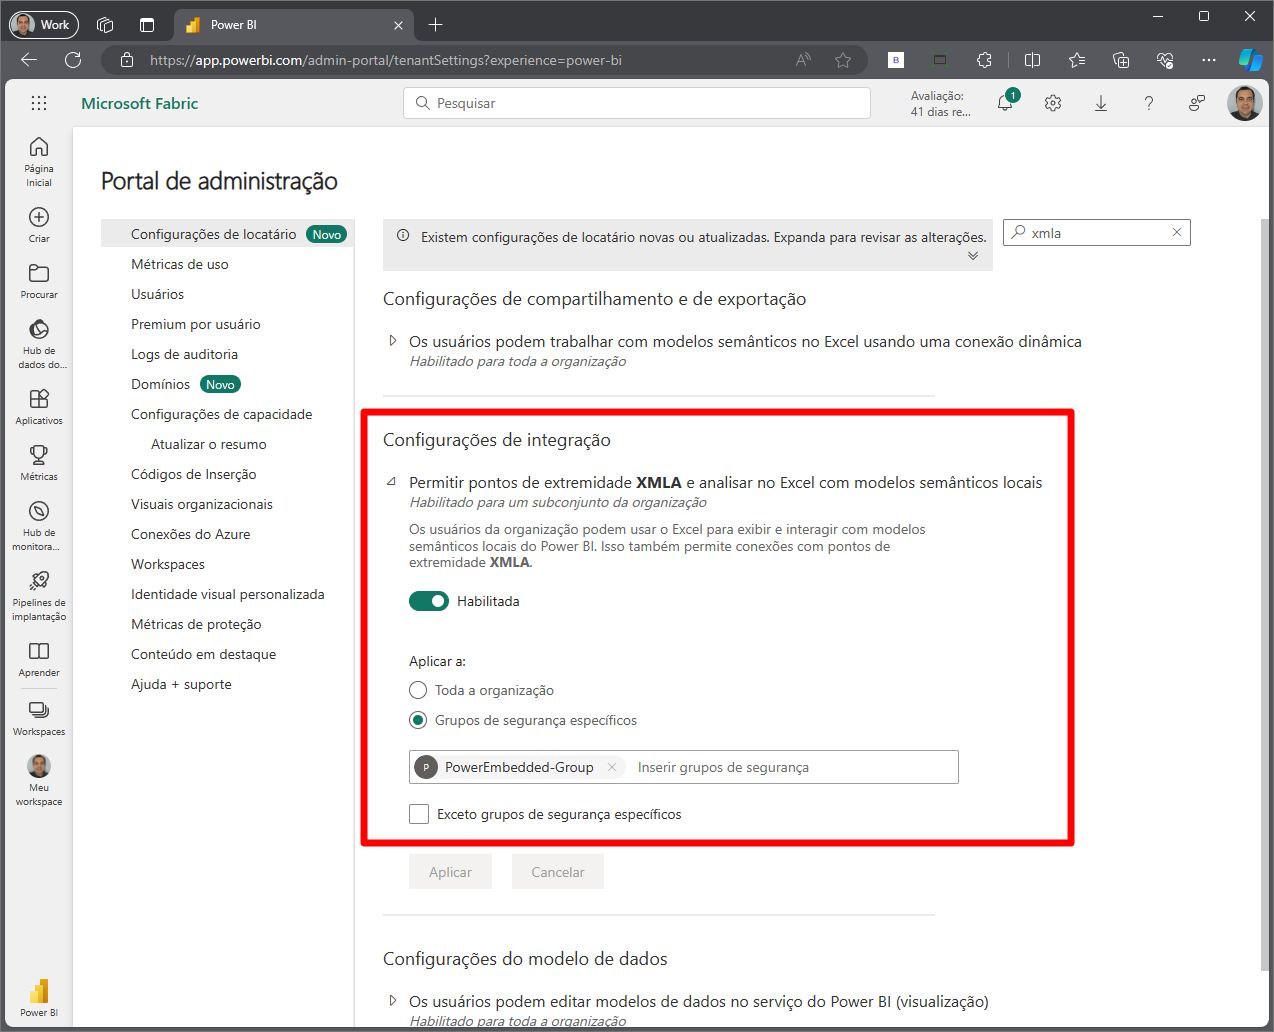Select Toda a organização radio option

click(x=418, y=690)
